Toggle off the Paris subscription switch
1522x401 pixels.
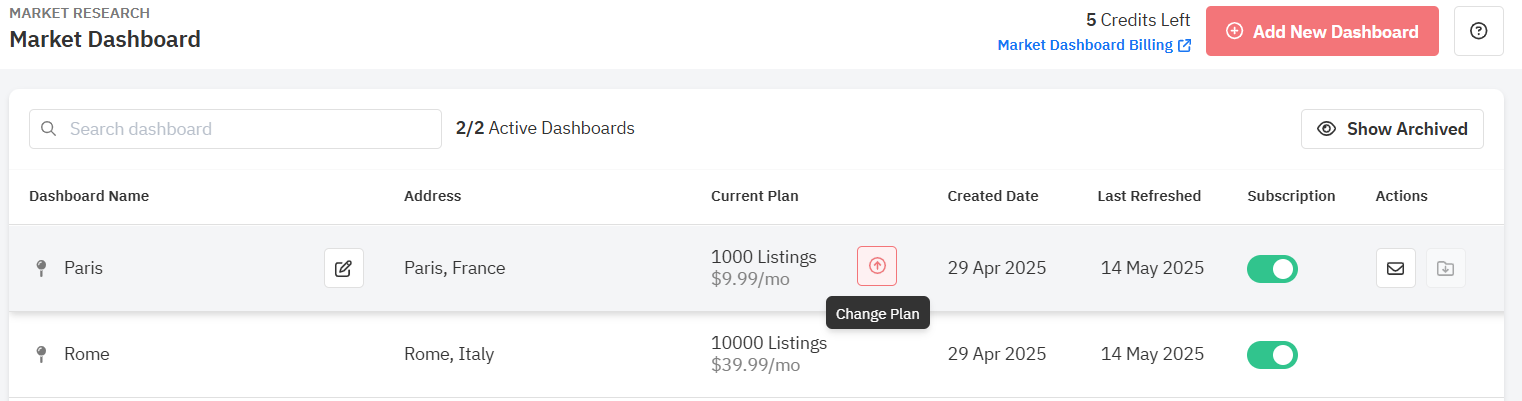coord(1272,269)
